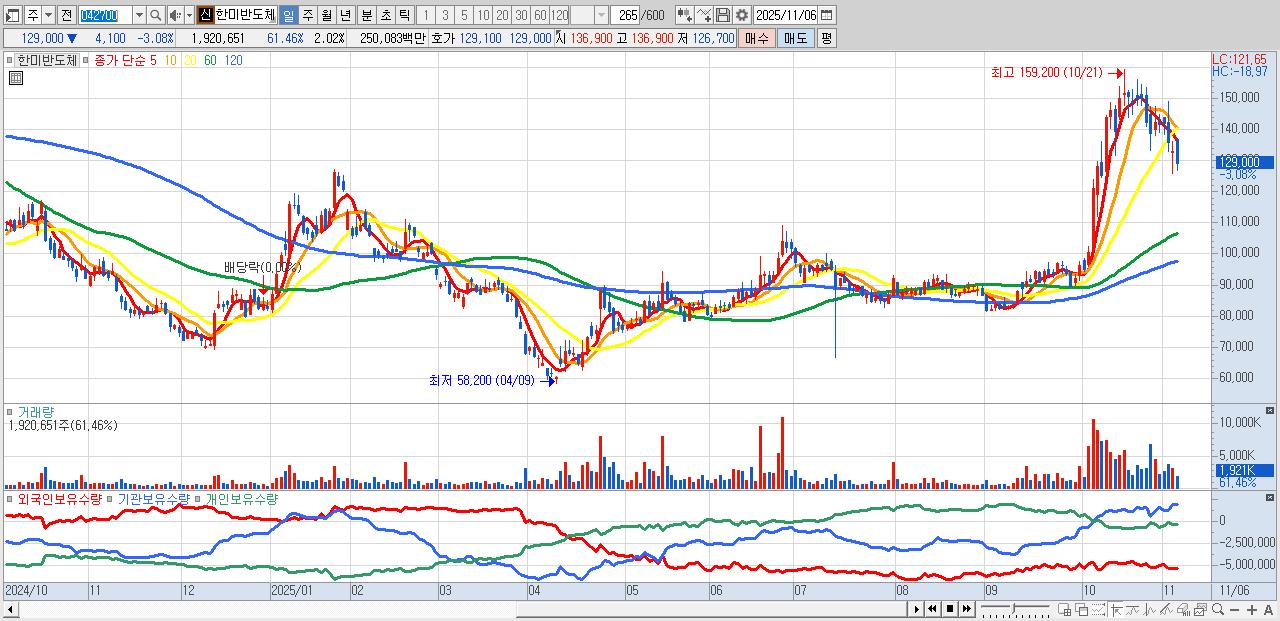1280x621 pixels.
Task: Click the 매수 buy button
Action: tap(757, 38)
